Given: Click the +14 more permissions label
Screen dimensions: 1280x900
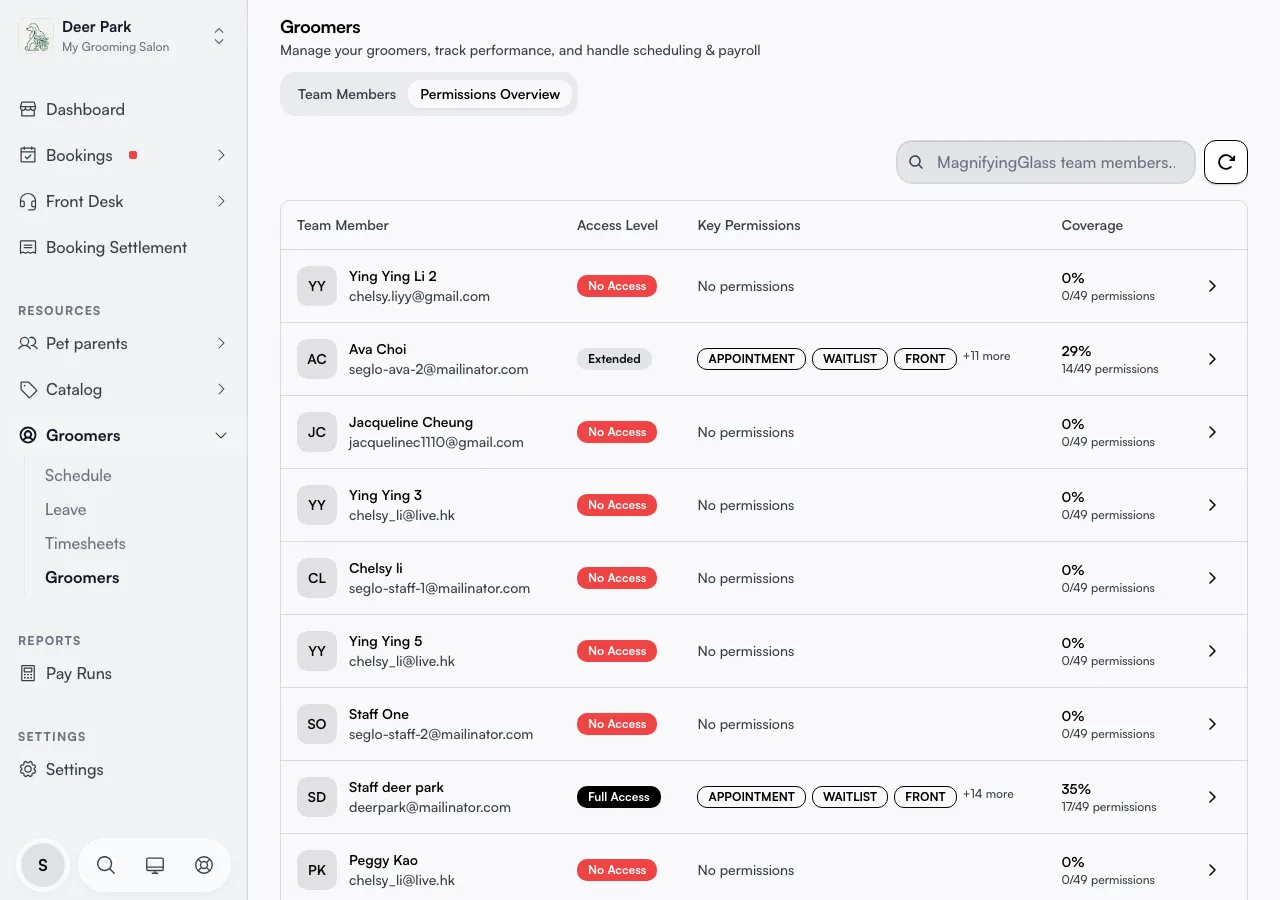Looking at the screenshot, I should point(988,794).
